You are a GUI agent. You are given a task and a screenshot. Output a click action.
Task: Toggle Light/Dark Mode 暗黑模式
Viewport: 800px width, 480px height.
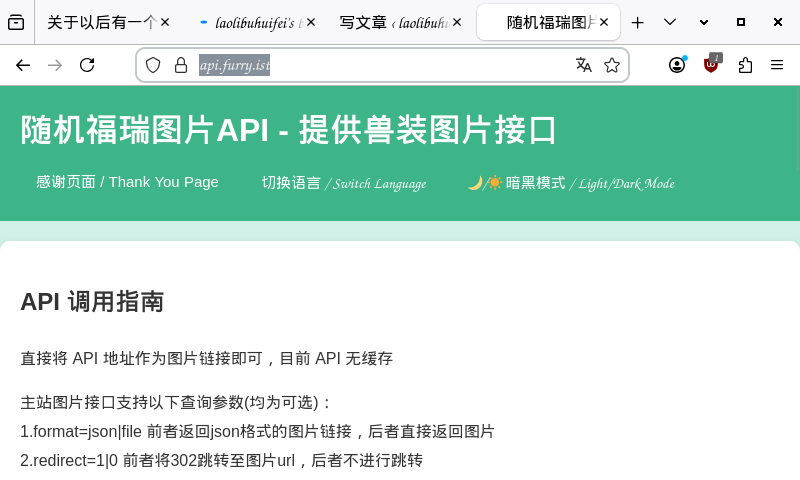(x=570, y=183)
